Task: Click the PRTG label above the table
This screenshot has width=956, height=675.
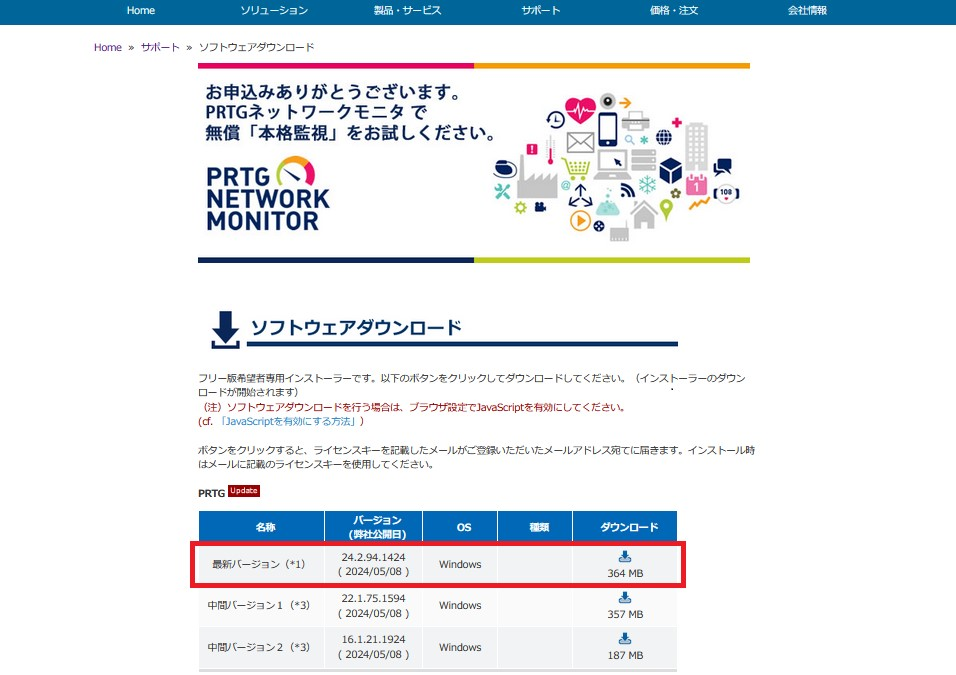Action: coord(212,493)
